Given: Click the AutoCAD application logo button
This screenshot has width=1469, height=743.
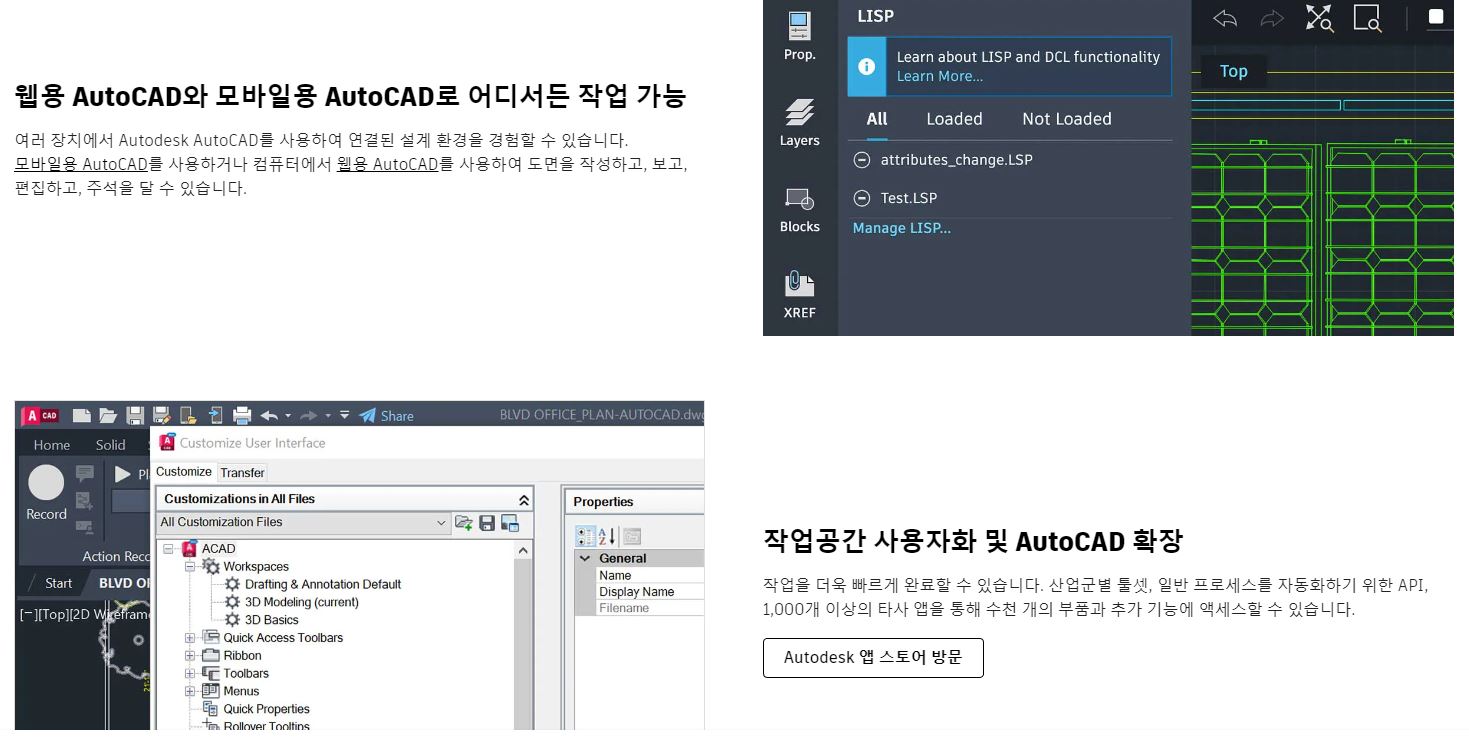Looking at the screenshot, I should [41, 416].
